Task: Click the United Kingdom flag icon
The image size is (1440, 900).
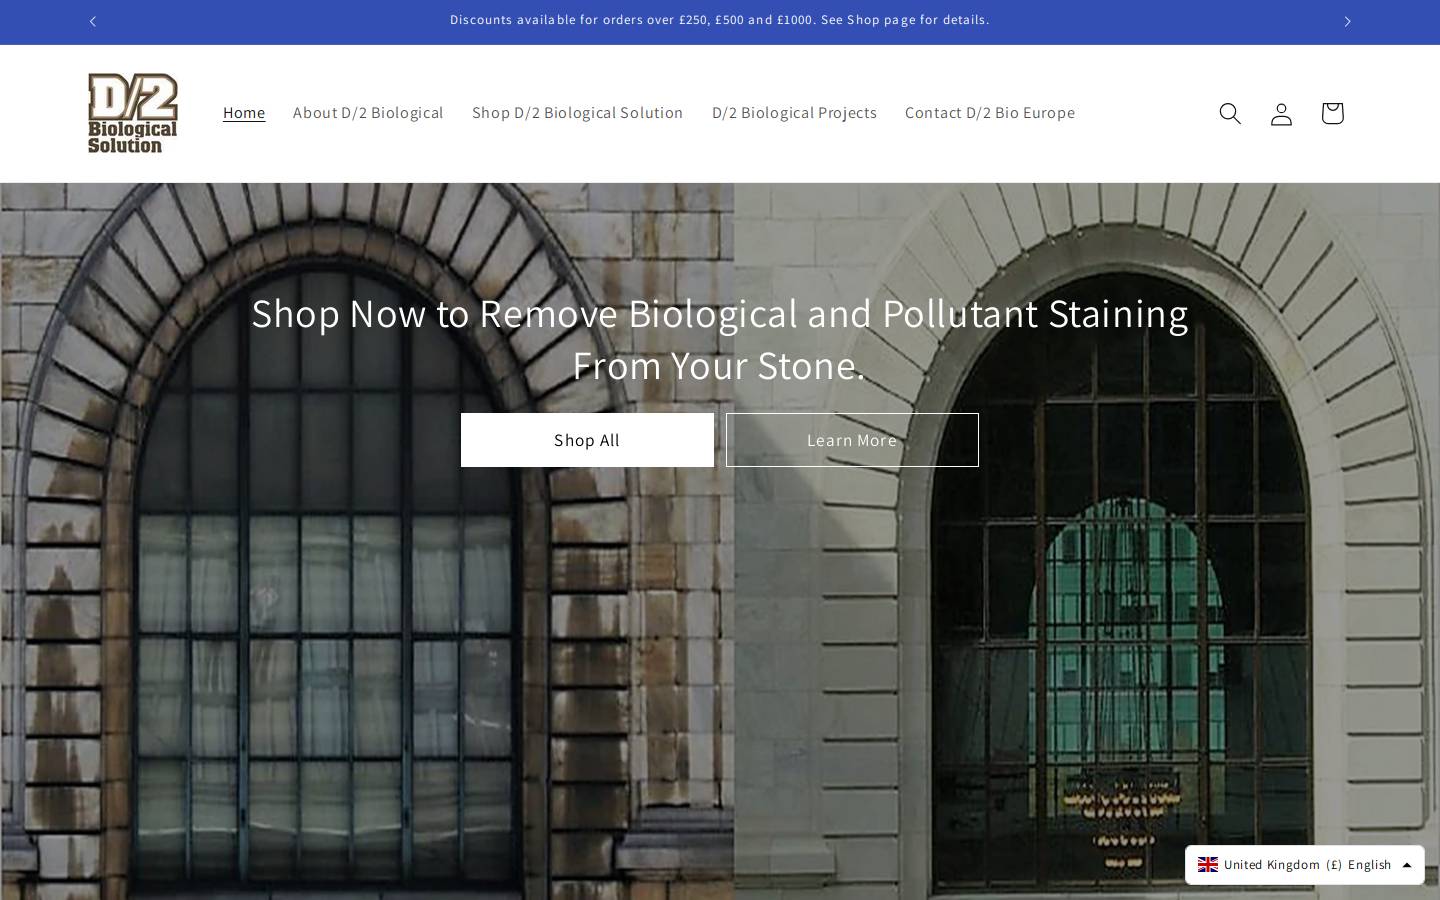Action: coord(1208,865)
